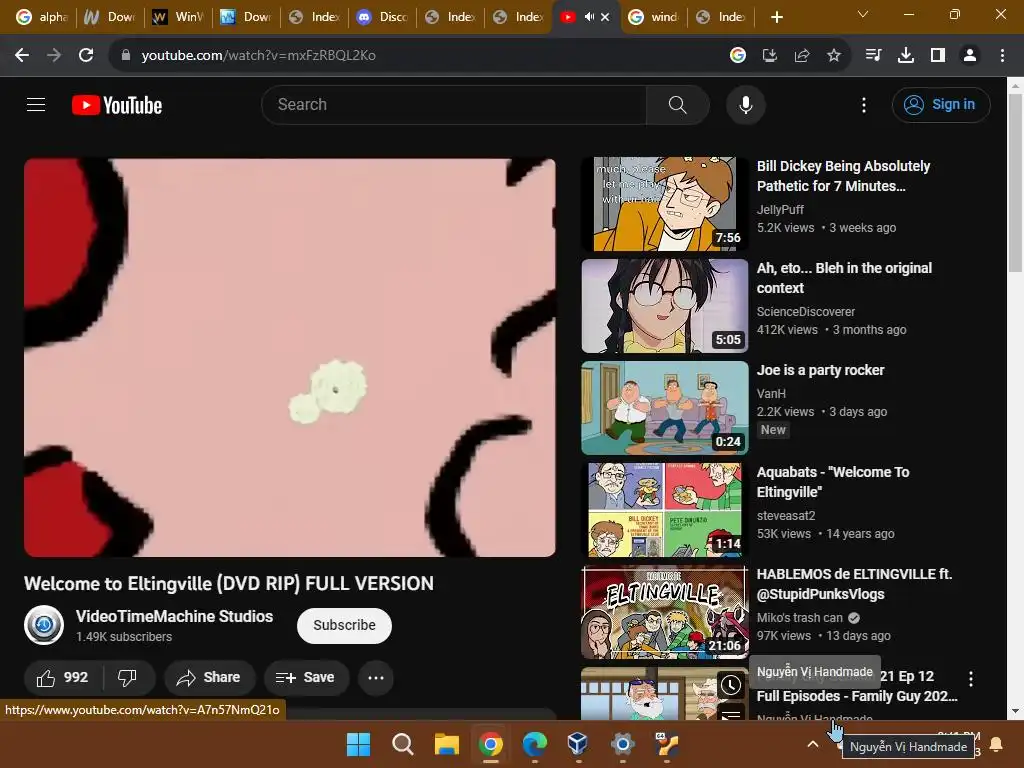Open HABLEMOS de ELTINGVILLE video title

point(854,584)
